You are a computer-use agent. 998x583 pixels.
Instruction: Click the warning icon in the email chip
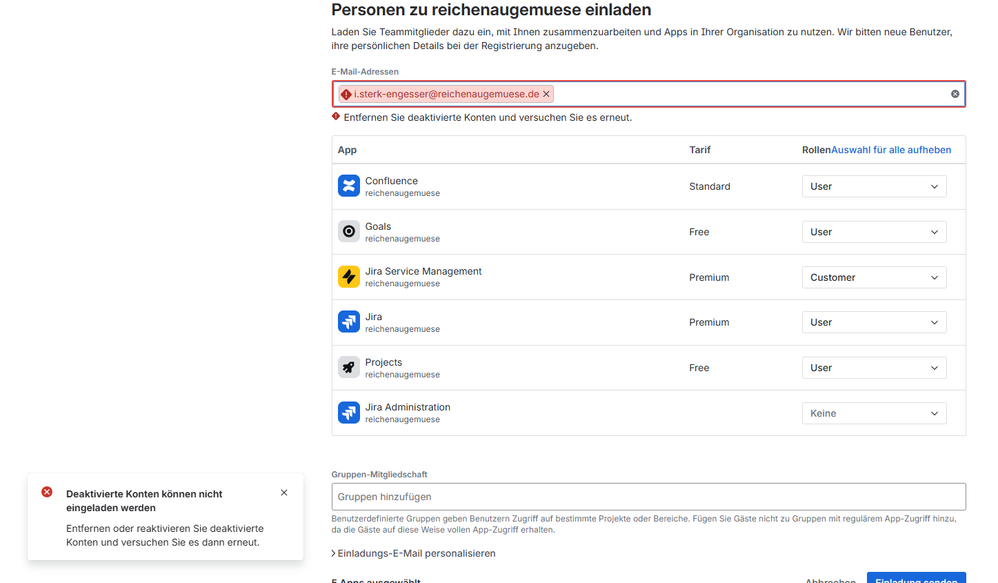pyautogui.click(x=346, y=94)
